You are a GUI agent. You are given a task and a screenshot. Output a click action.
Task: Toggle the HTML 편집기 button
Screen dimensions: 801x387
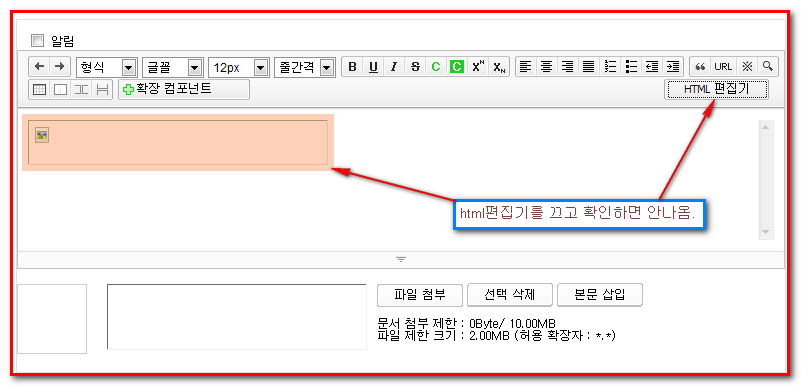[716, 89]
